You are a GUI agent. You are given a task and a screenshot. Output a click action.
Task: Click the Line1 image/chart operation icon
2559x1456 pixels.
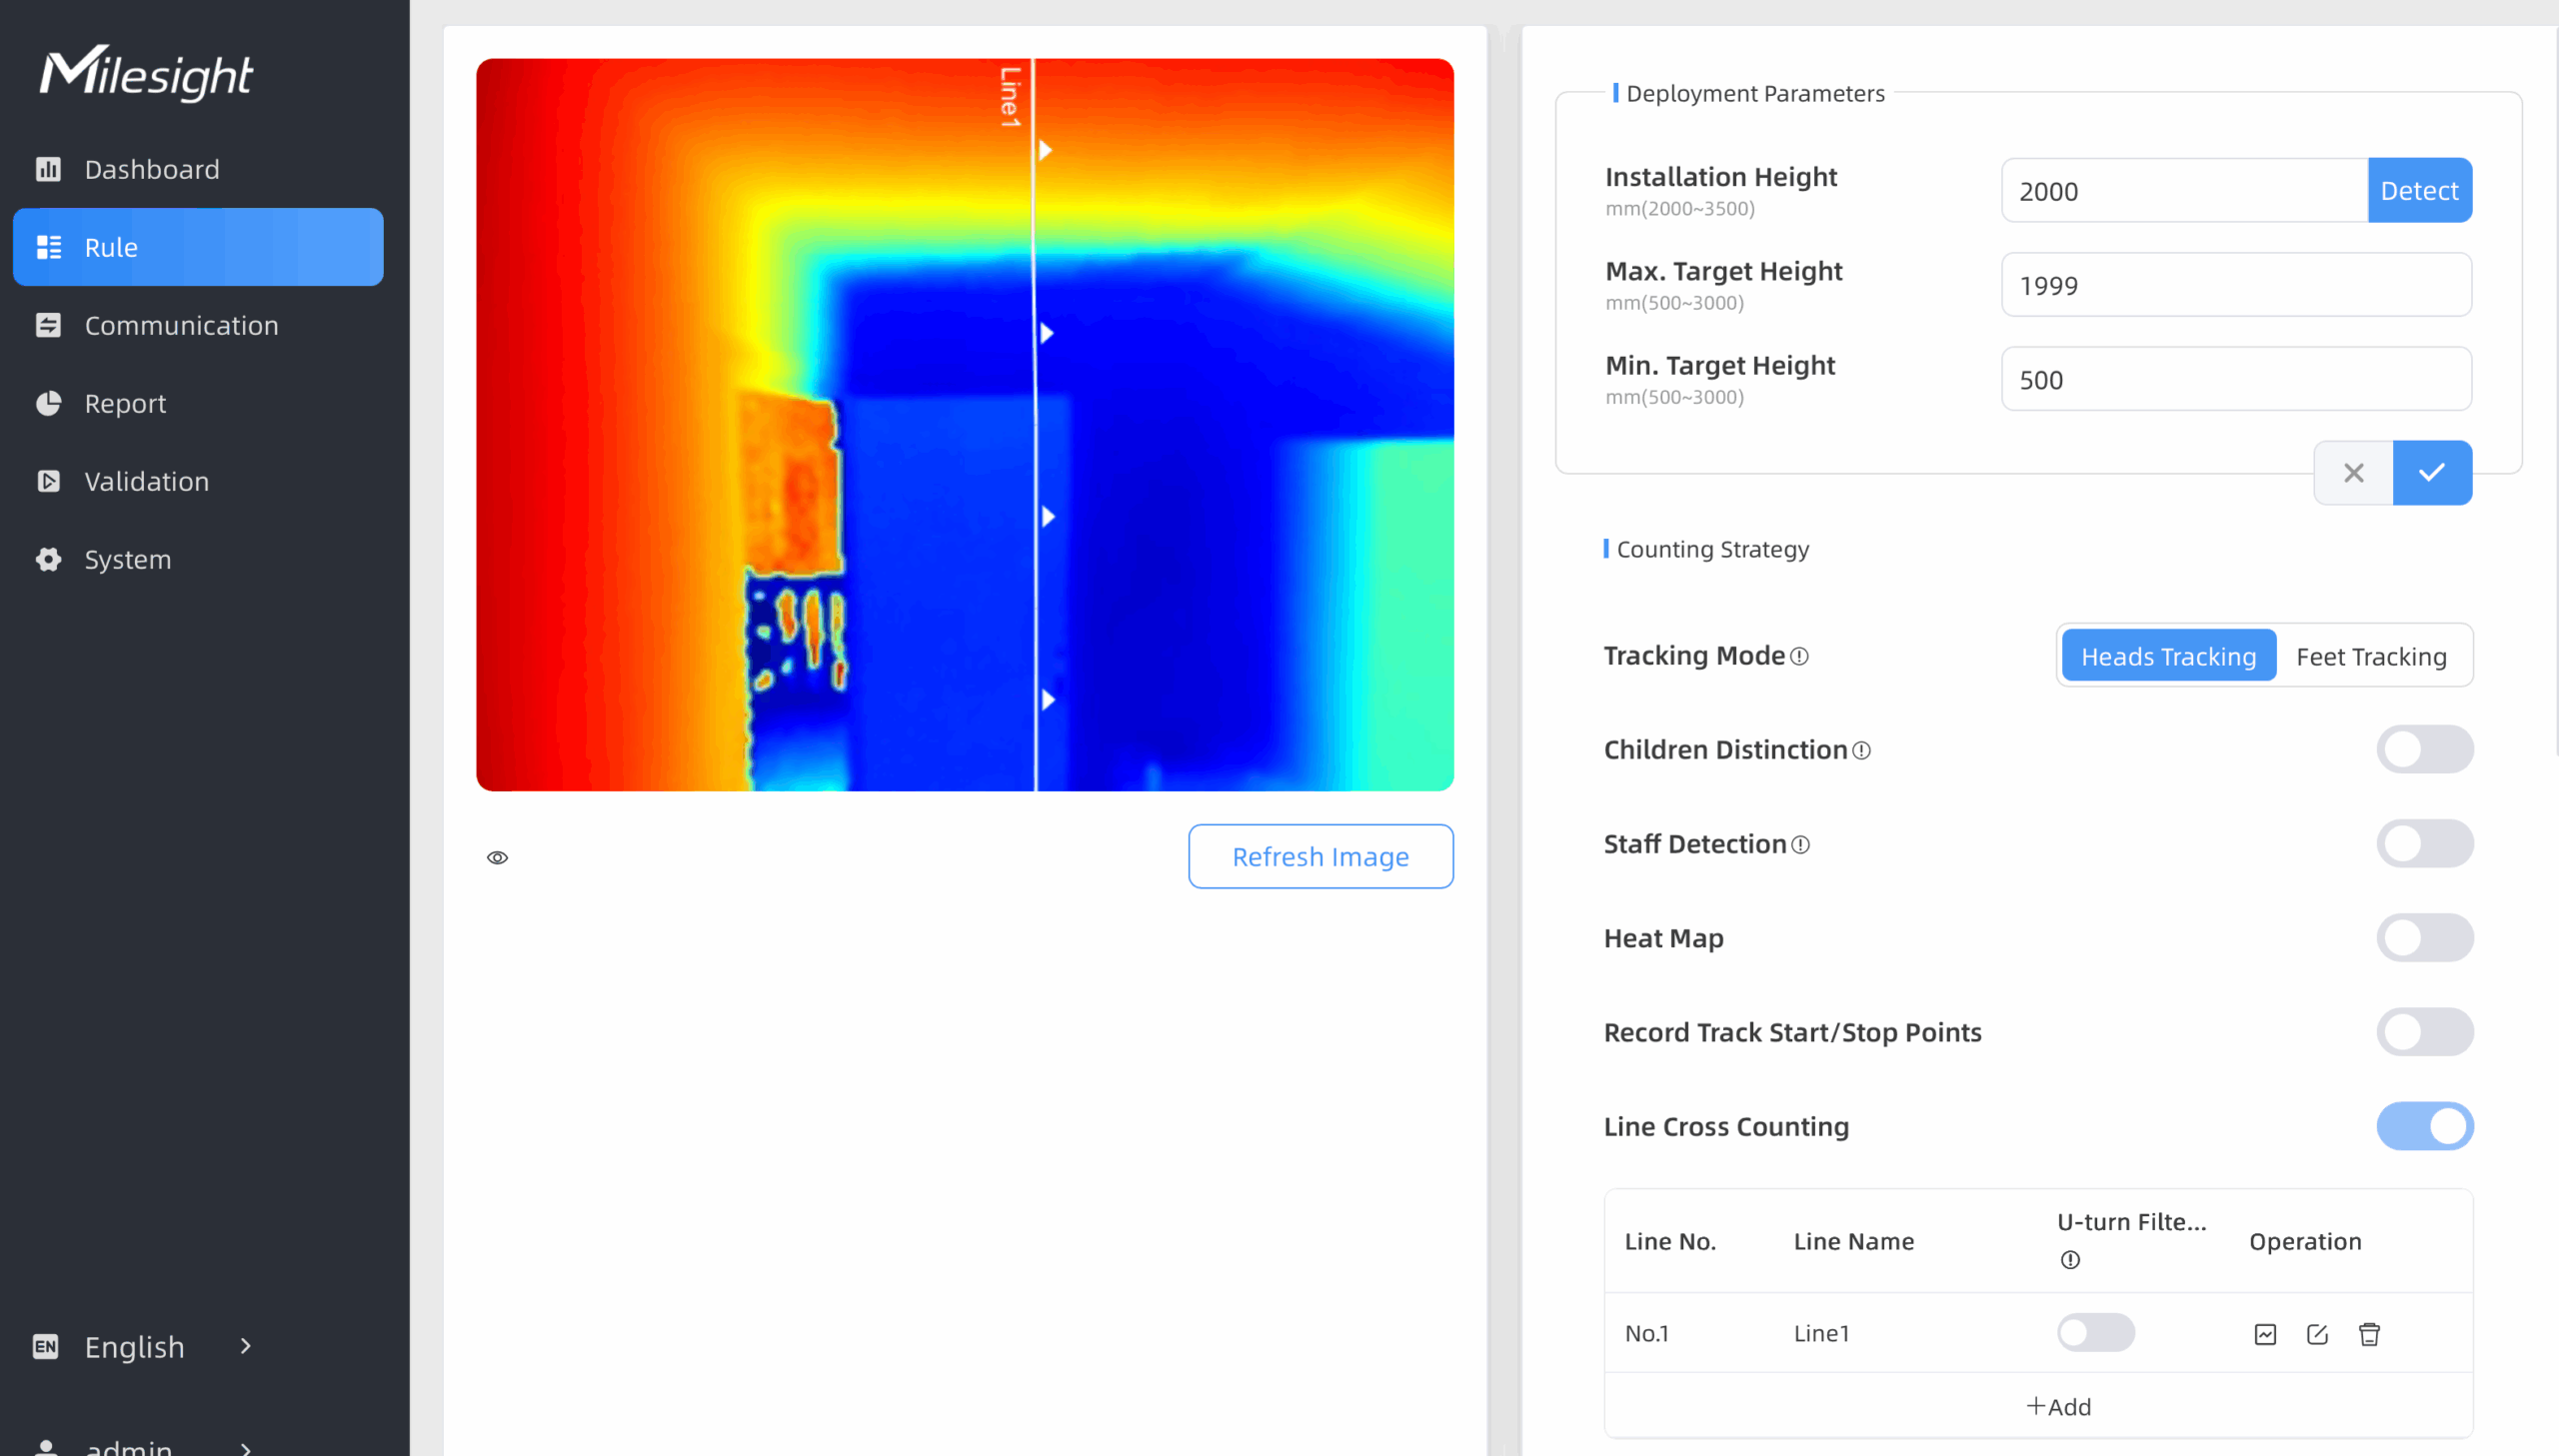[x=2265, y=1334]
